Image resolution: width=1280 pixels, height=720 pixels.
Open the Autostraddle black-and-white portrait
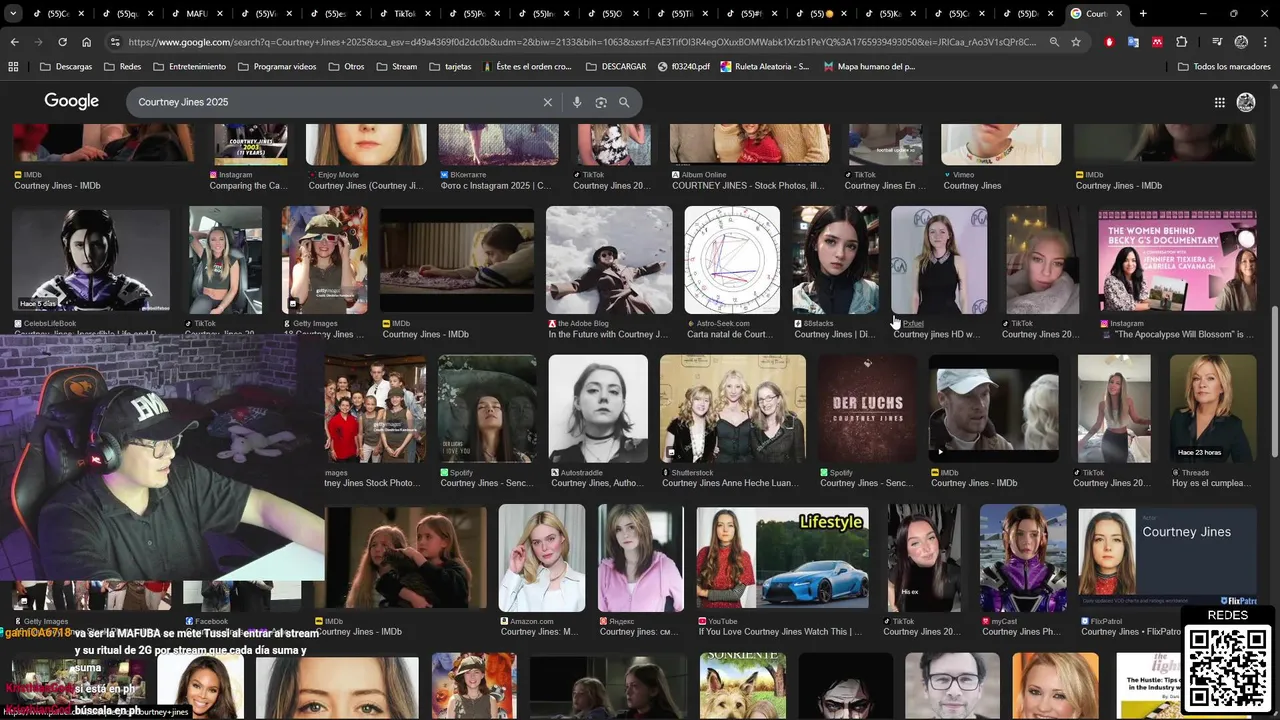[x=598, y=409]
